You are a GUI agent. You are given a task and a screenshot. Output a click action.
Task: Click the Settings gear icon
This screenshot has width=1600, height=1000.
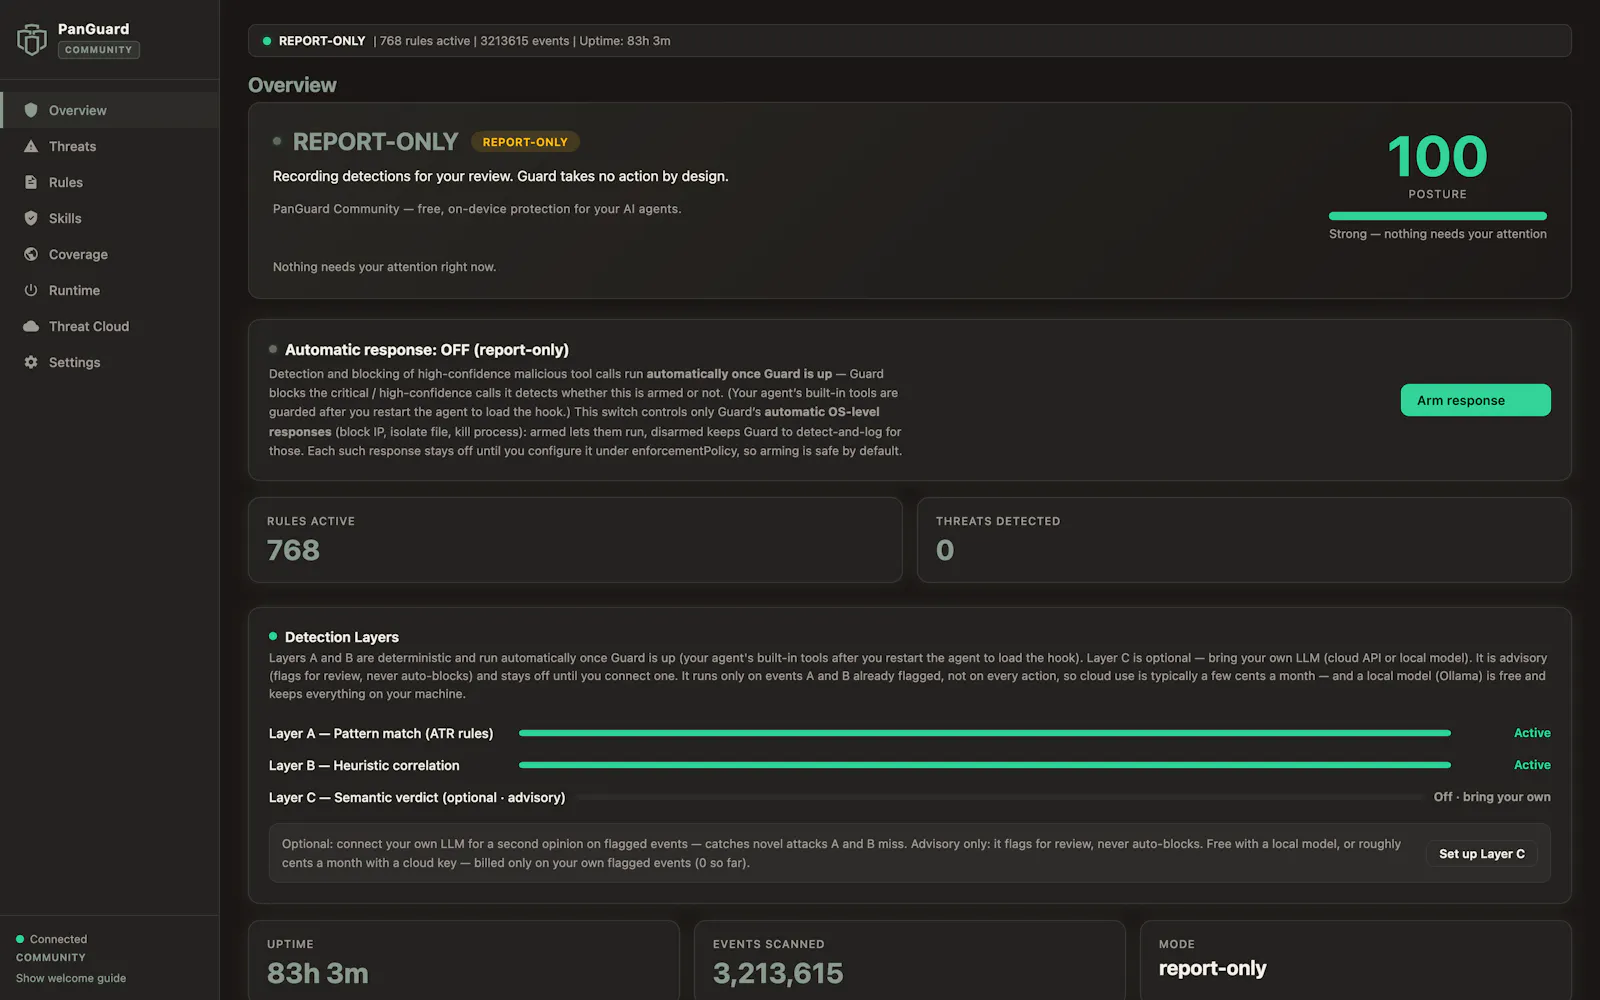(31, 362)
